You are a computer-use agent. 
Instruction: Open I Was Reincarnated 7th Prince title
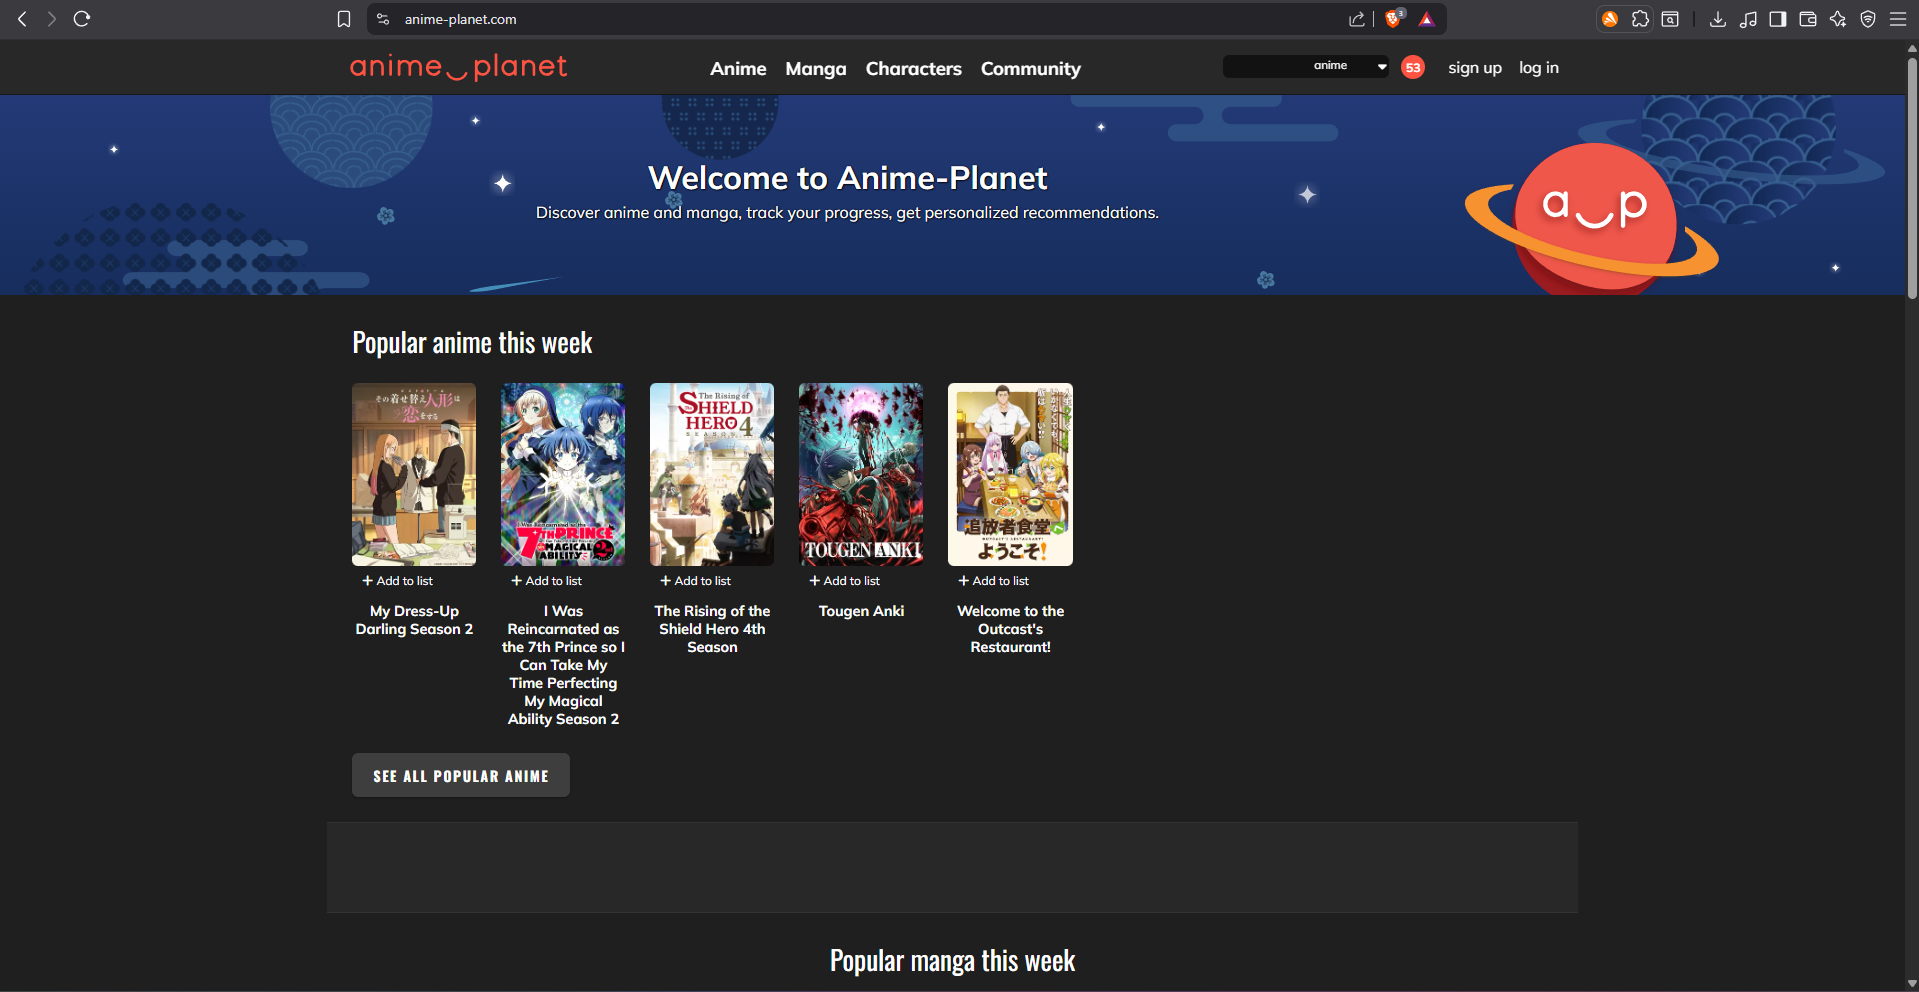coord(563,665)
